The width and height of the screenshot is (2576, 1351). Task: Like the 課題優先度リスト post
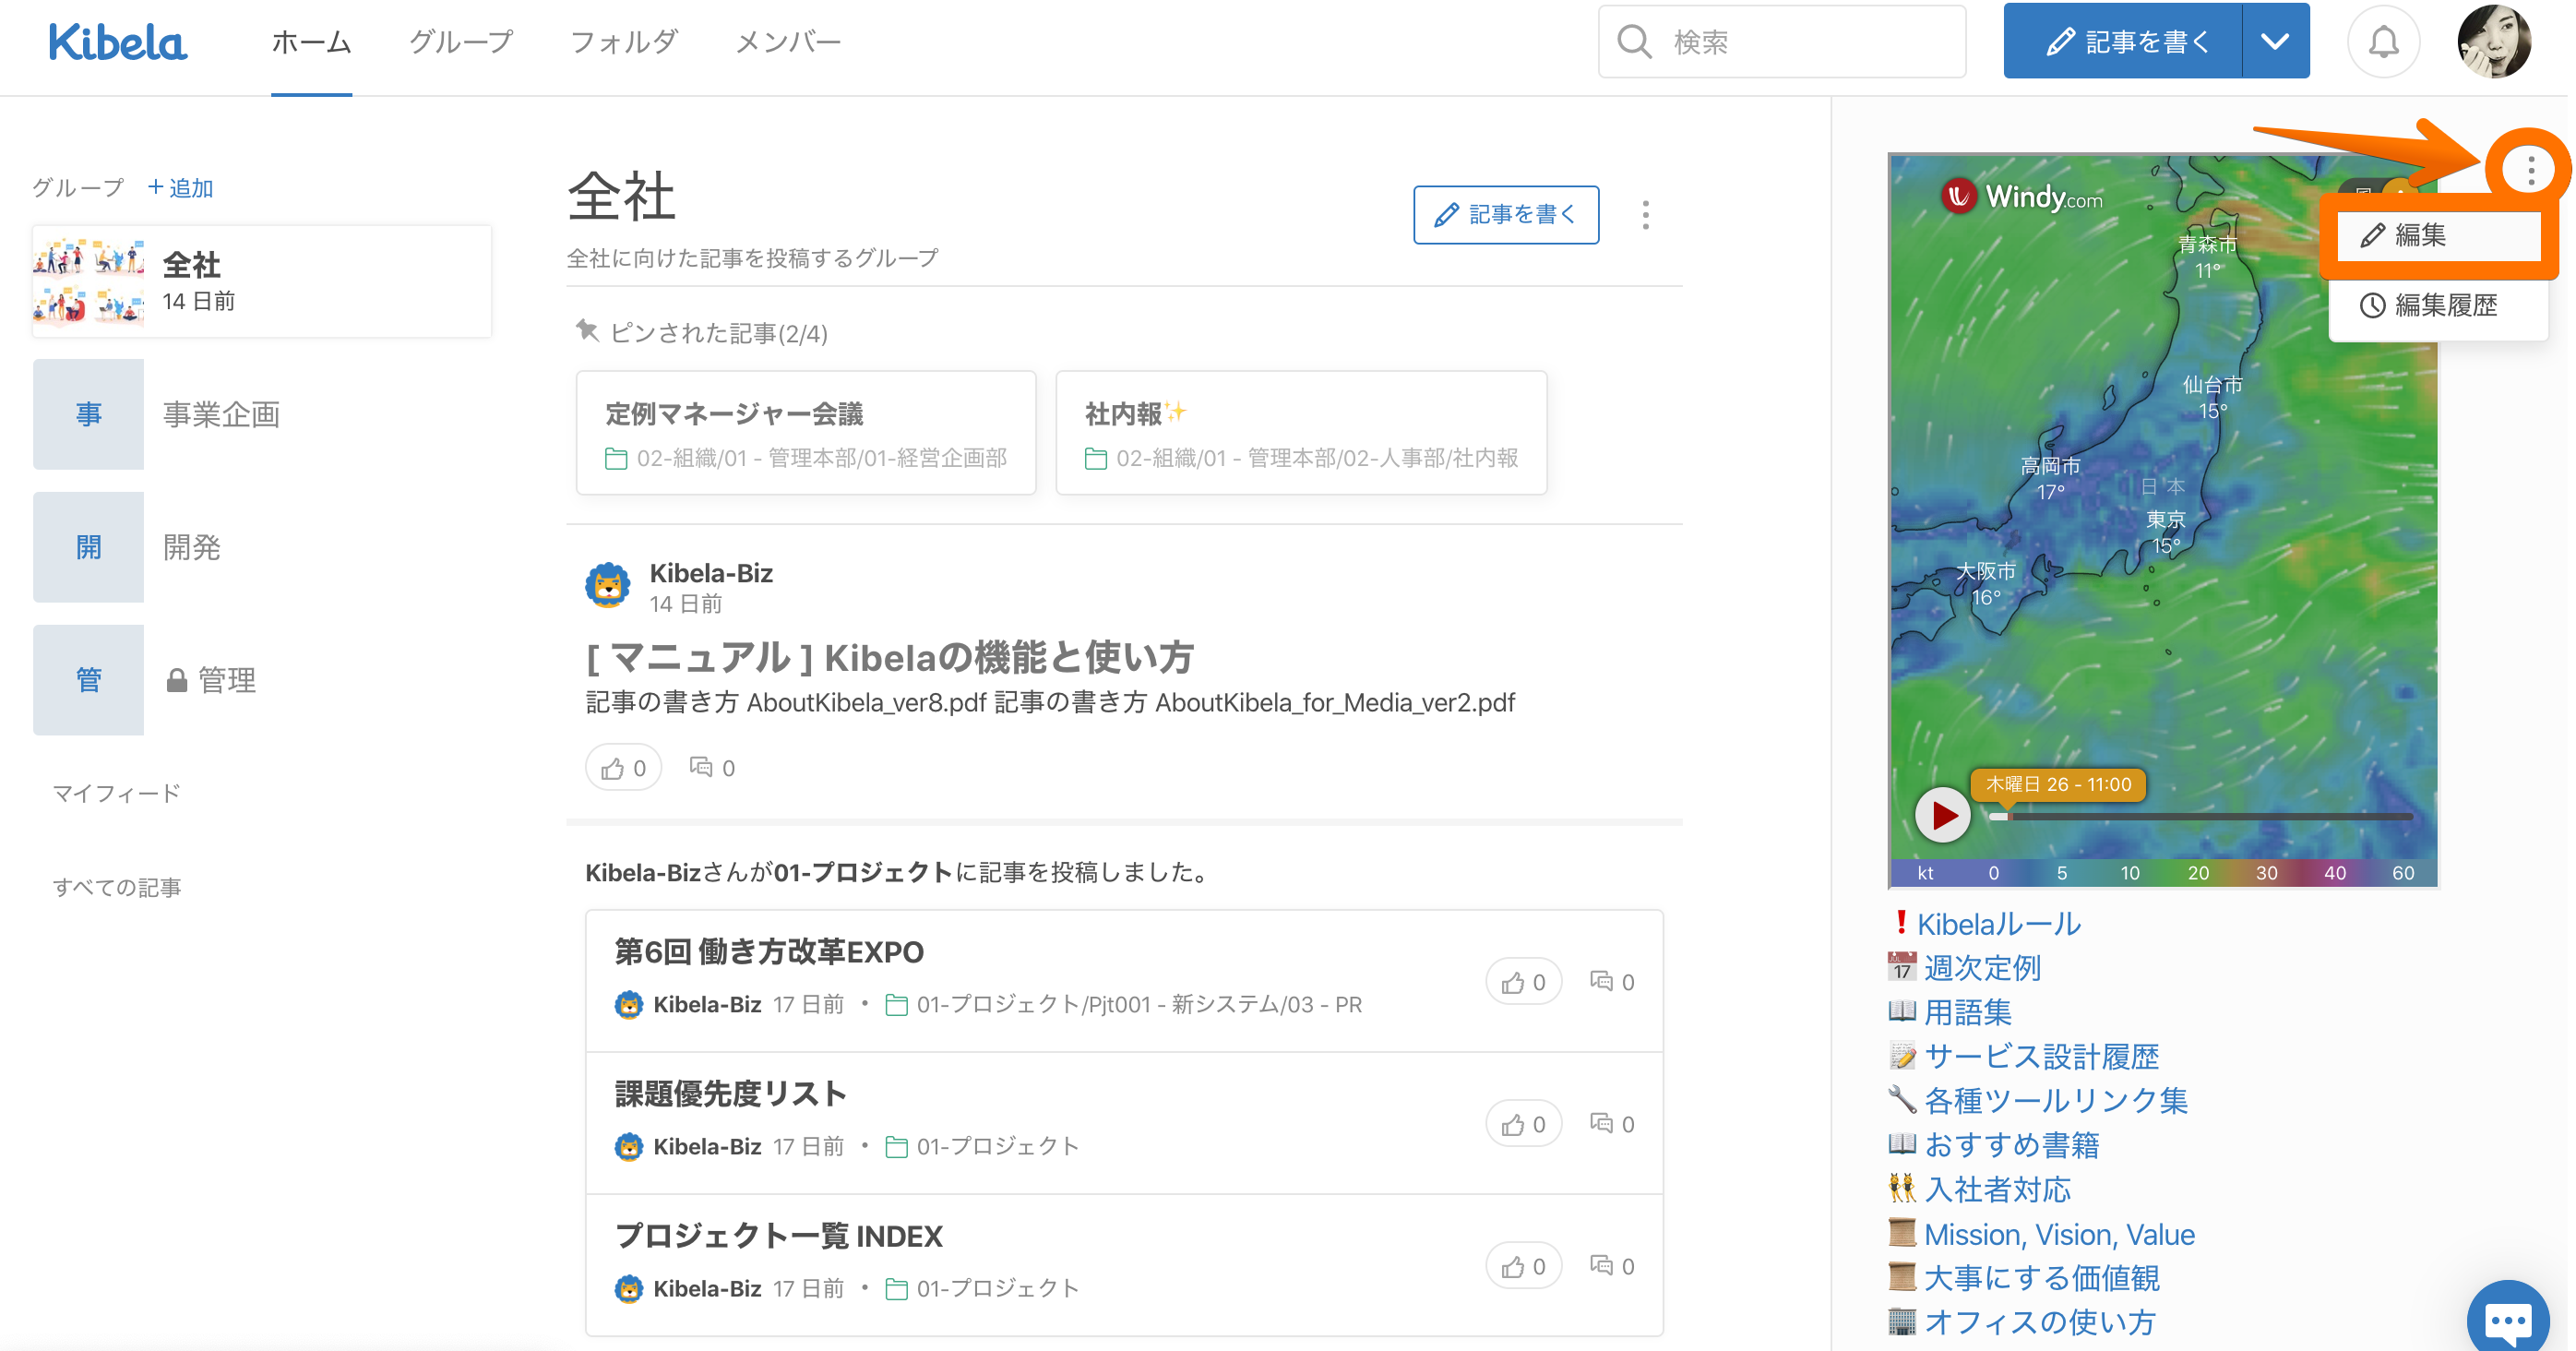1523,1124
